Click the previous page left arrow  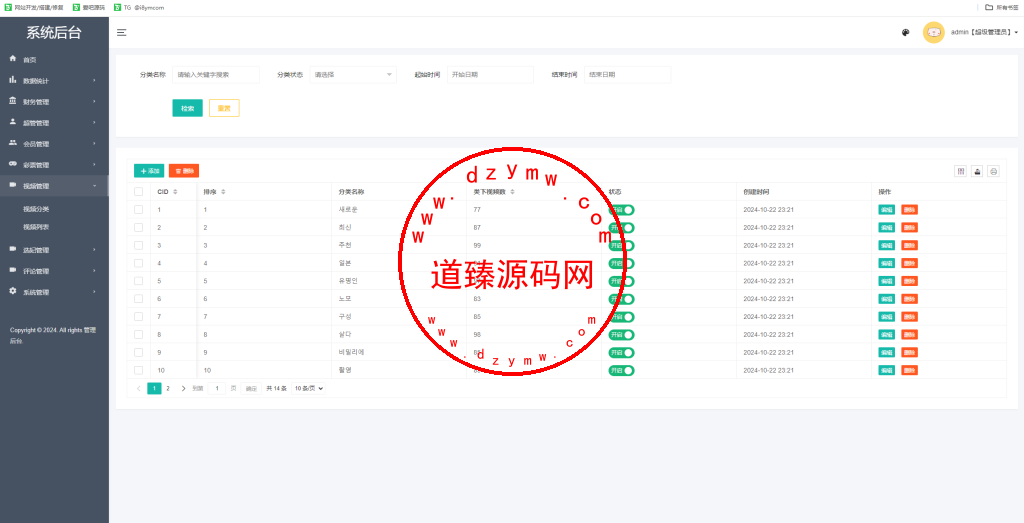138,388
